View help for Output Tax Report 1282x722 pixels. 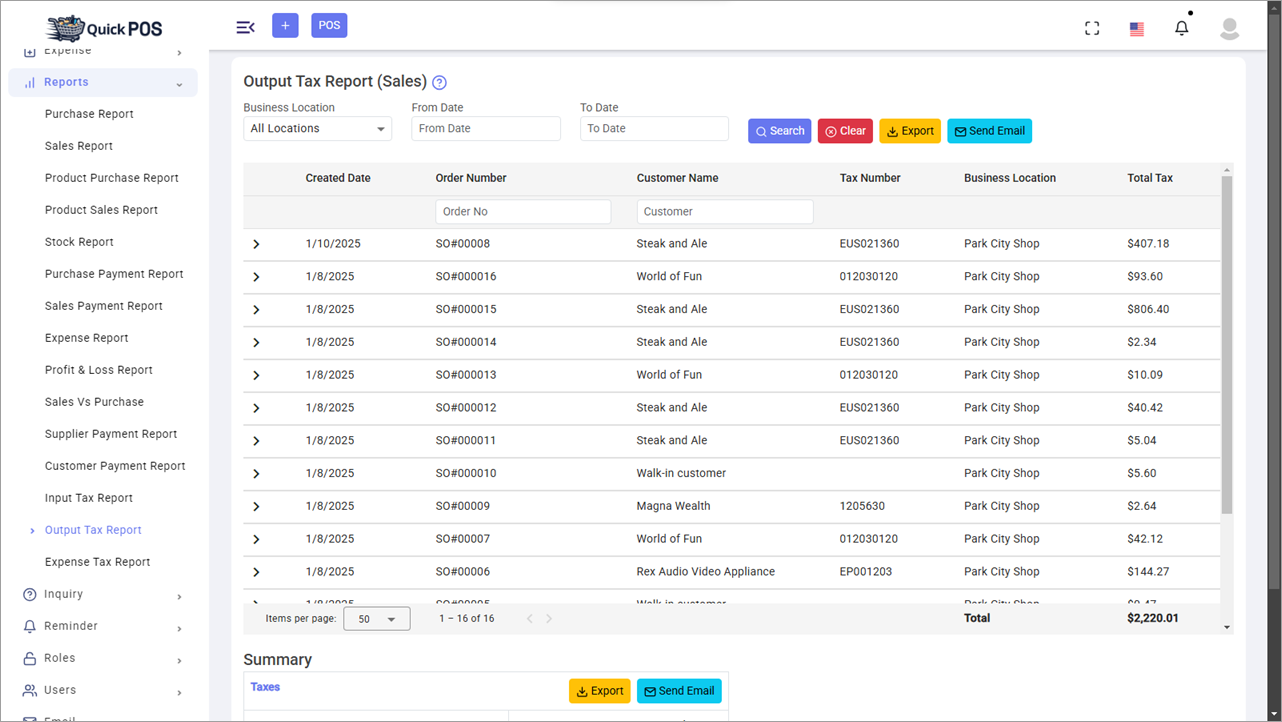point(438,82)
